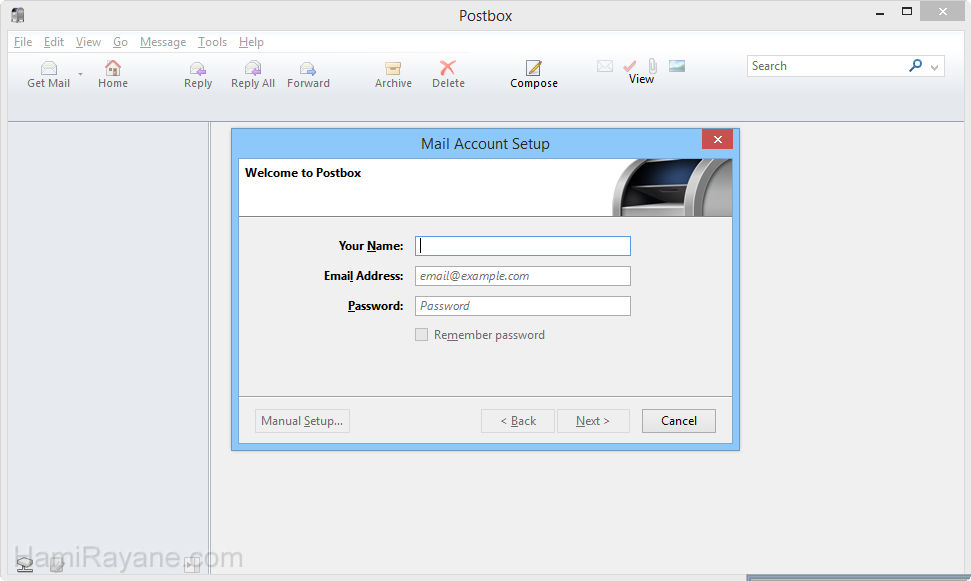971x581 pixels.
Task: Go to Home via the house icon
Action: 113,68
